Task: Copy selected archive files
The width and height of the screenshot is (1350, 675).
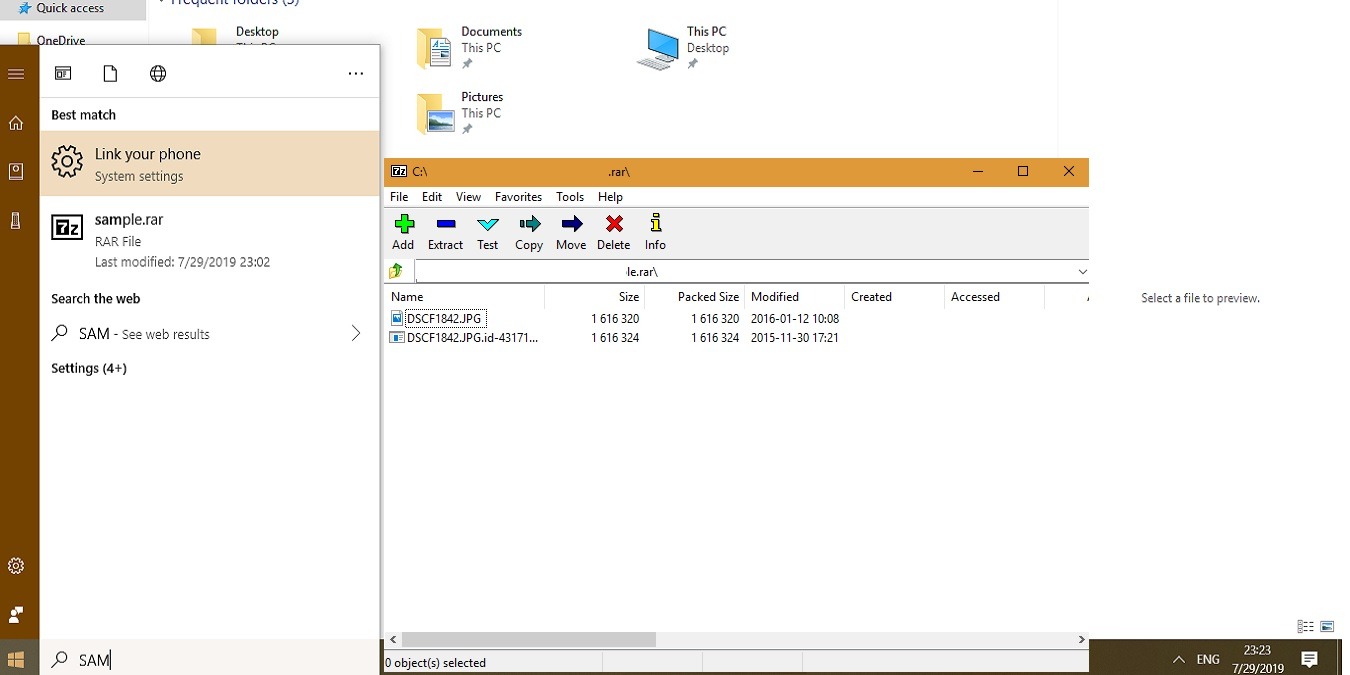Action: pyautogui.click(x=529, y=231)
